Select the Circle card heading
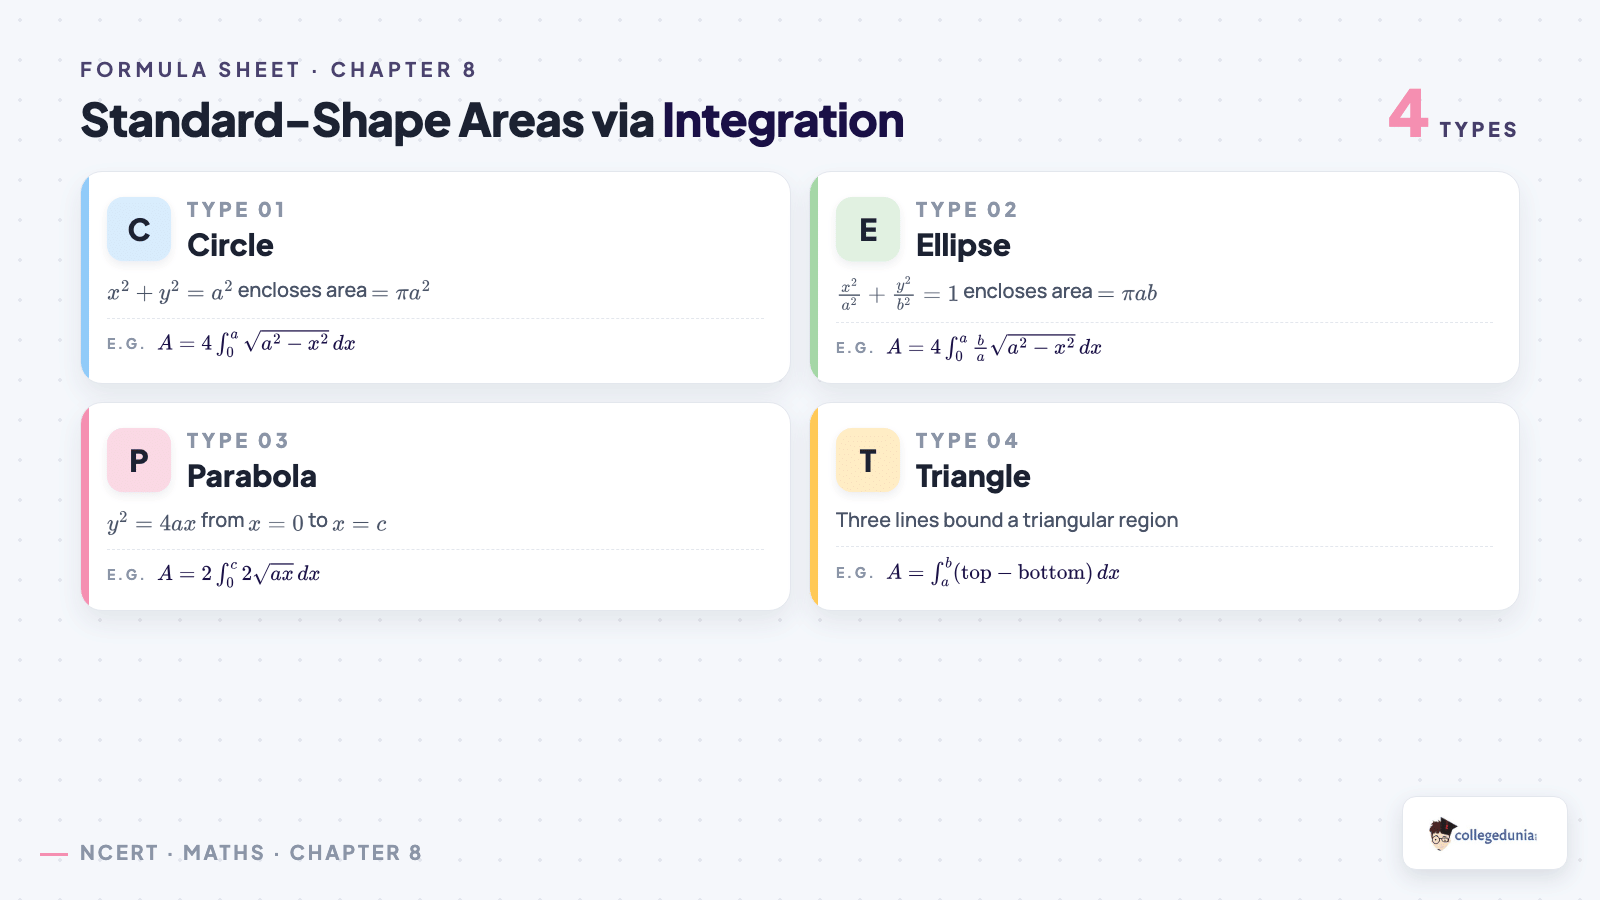1600x900 pixels. point(230,245)
